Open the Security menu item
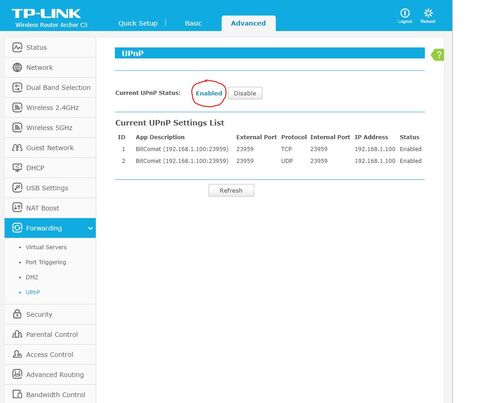Viewport: 480px width, 403px height. click(x=50, y=314)
